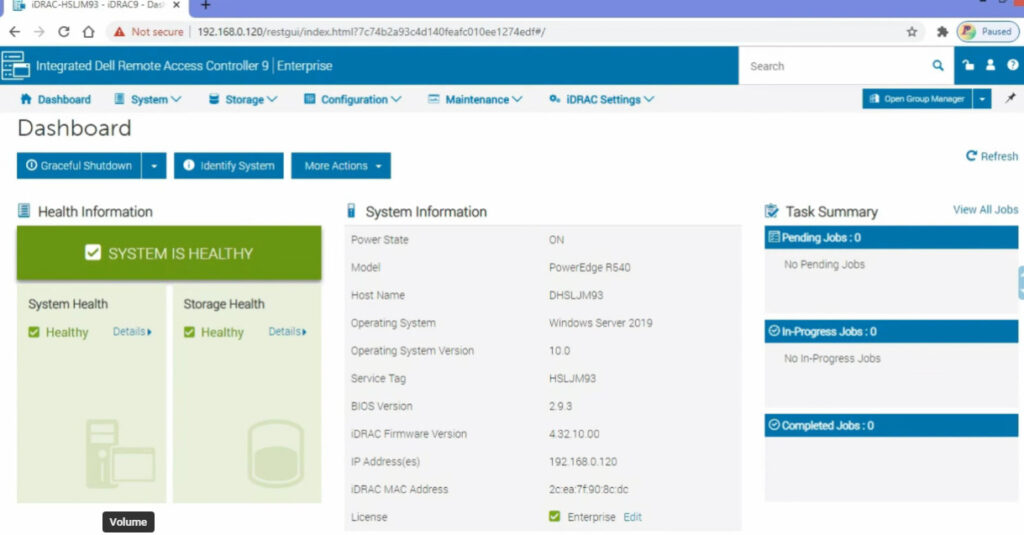Open the More Actions dropdown
This screenshot has height=535, width=1024.
pyautogui.click(x=341, y=166)
